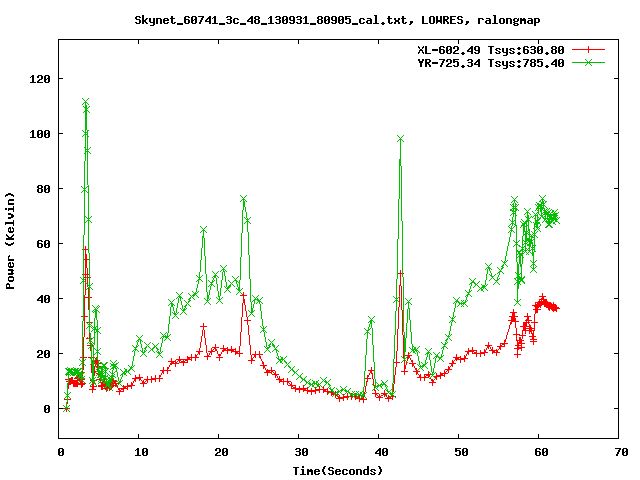
Task: Click the plot title Skynet_60741_3c_48 text
Action: point(337,20)
